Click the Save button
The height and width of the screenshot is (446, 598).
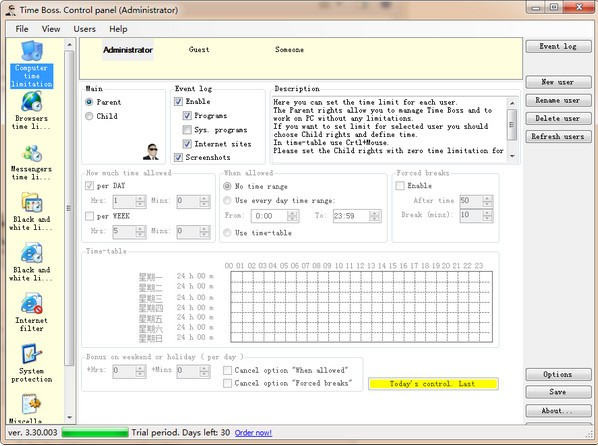point(558,392)
